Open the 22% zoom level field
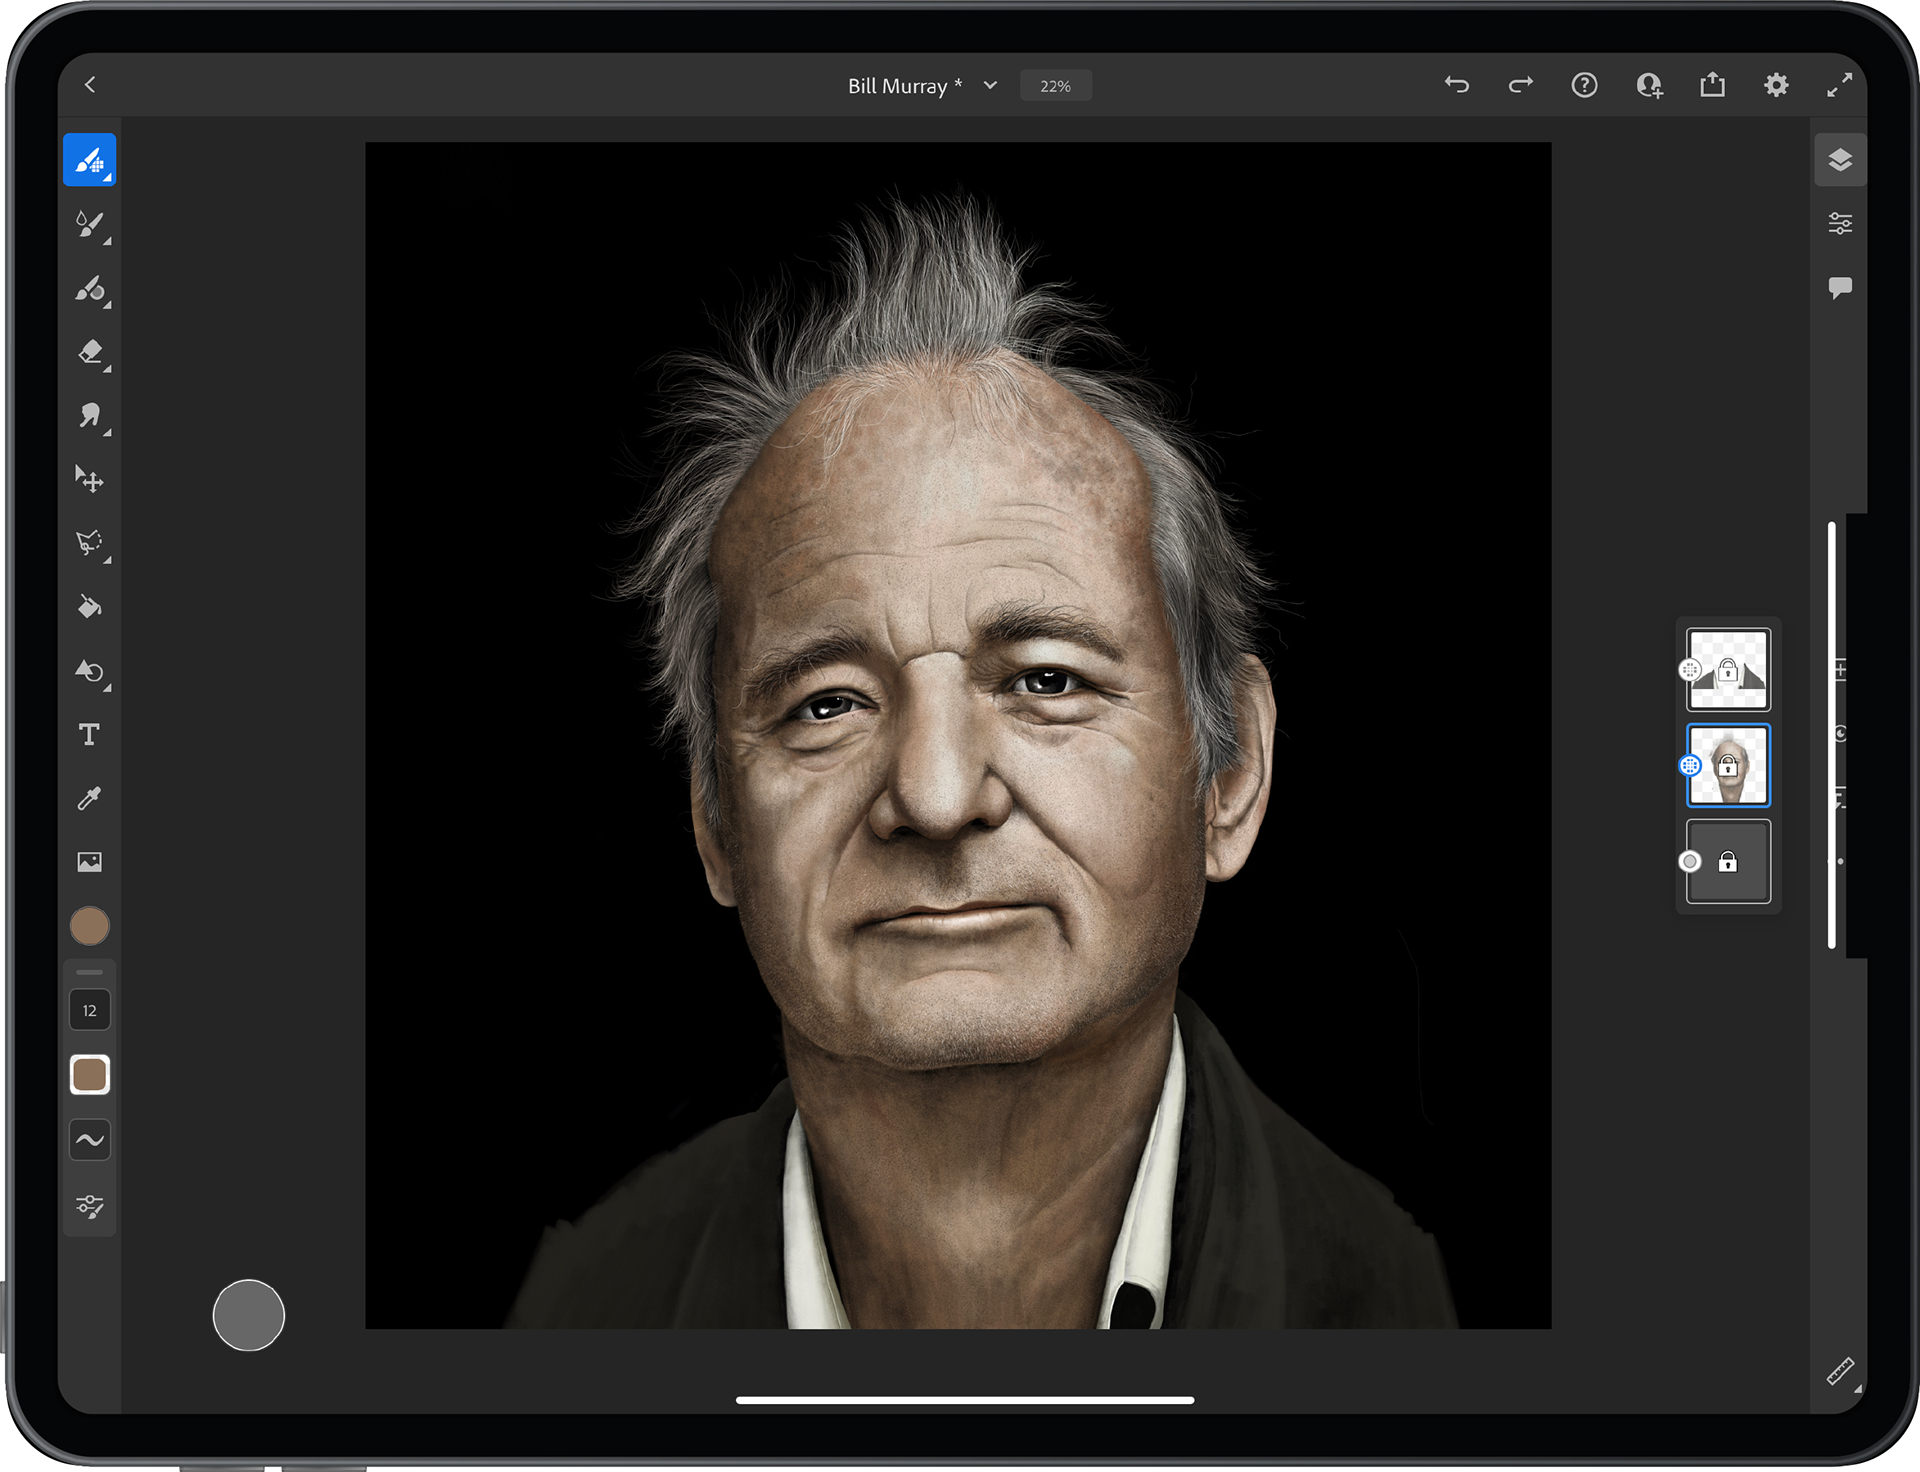1920x1472 pixels. point(1055,86)
